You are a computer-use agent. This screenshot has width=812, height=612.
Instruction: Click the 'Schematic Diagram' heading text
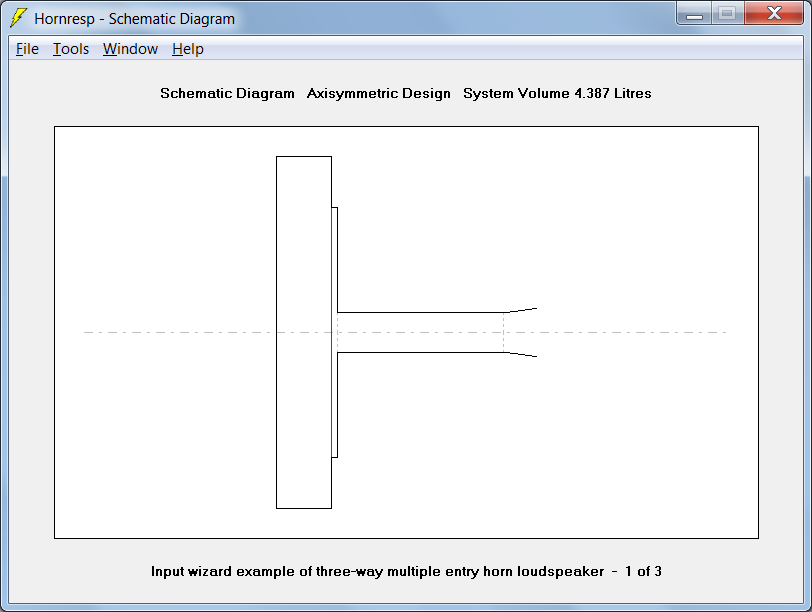[x=227, y=93]
